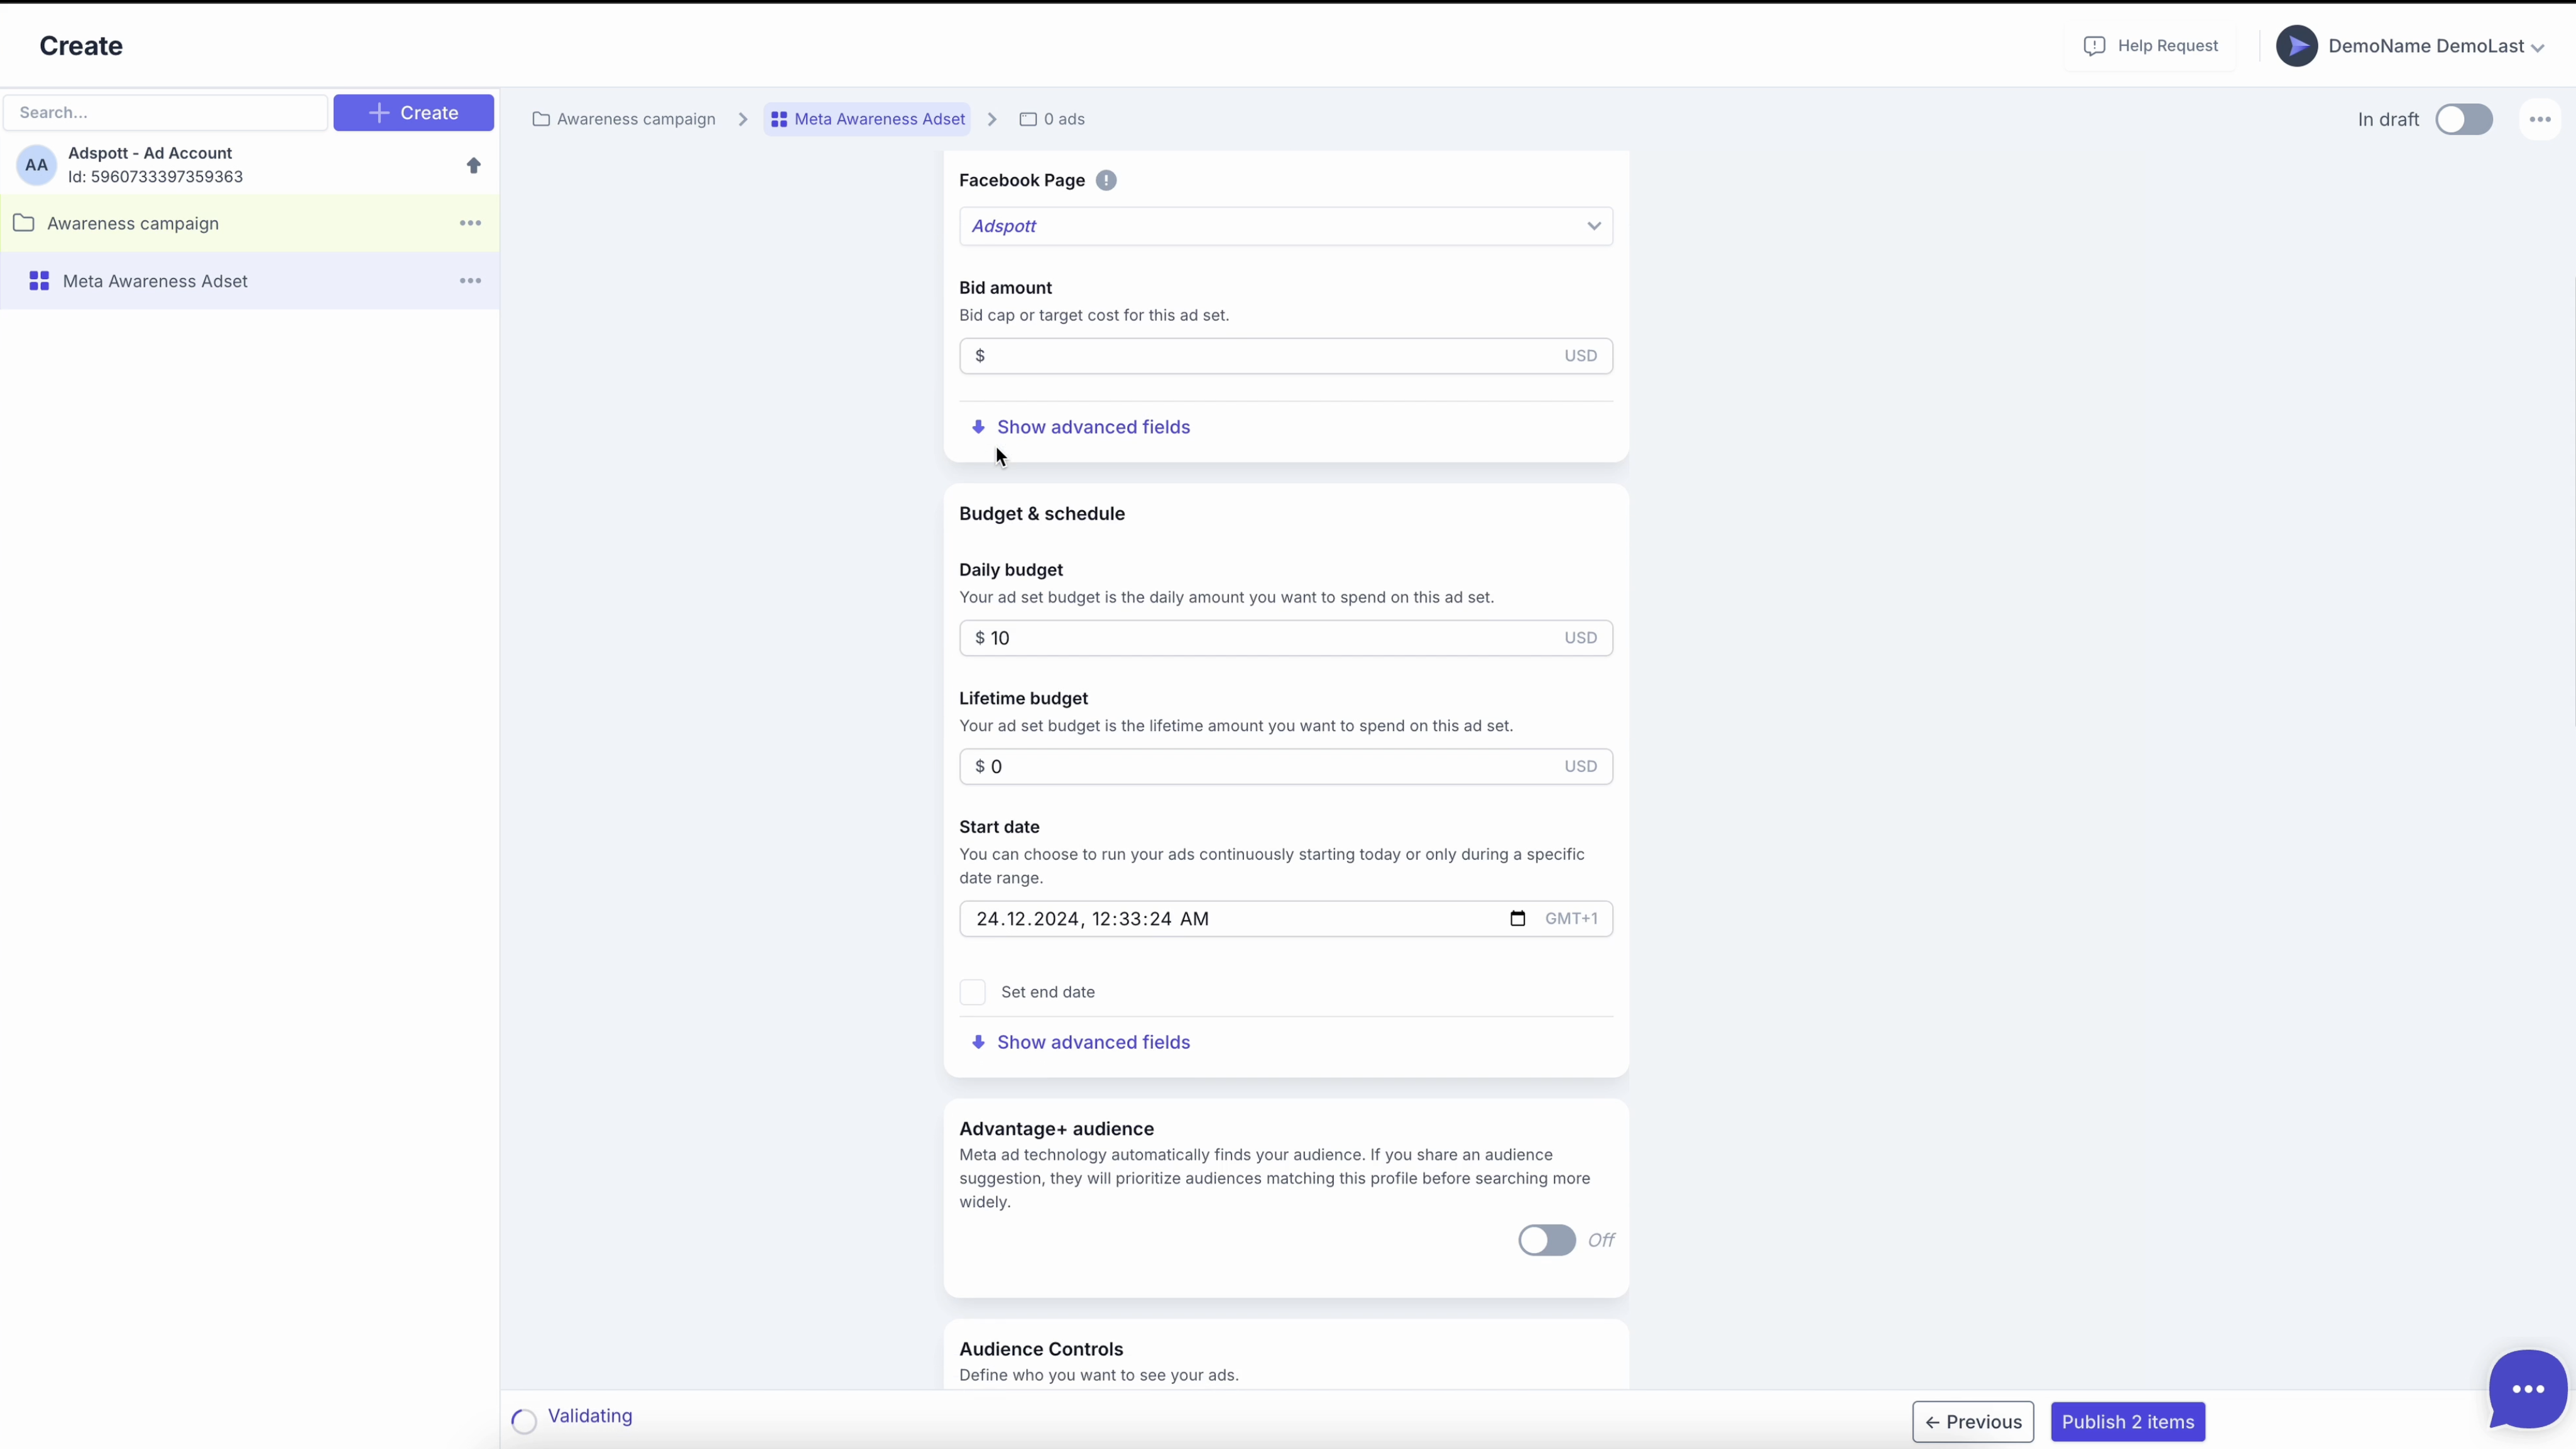2576x1449 pixels.
Task: Click the DemoName DemoLast profile avatar
Action: point(2297,46)
